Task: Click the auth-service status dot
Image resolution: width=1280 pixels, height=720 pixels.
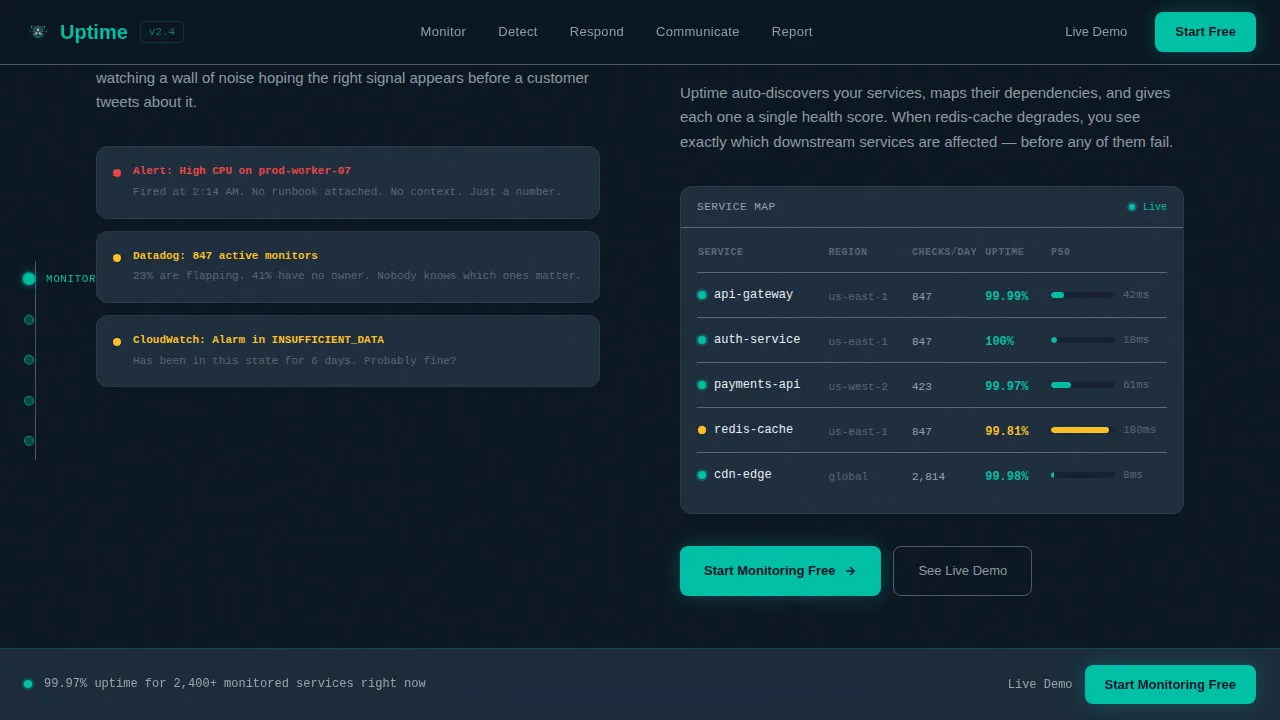Action: click(x=702, y=340)
